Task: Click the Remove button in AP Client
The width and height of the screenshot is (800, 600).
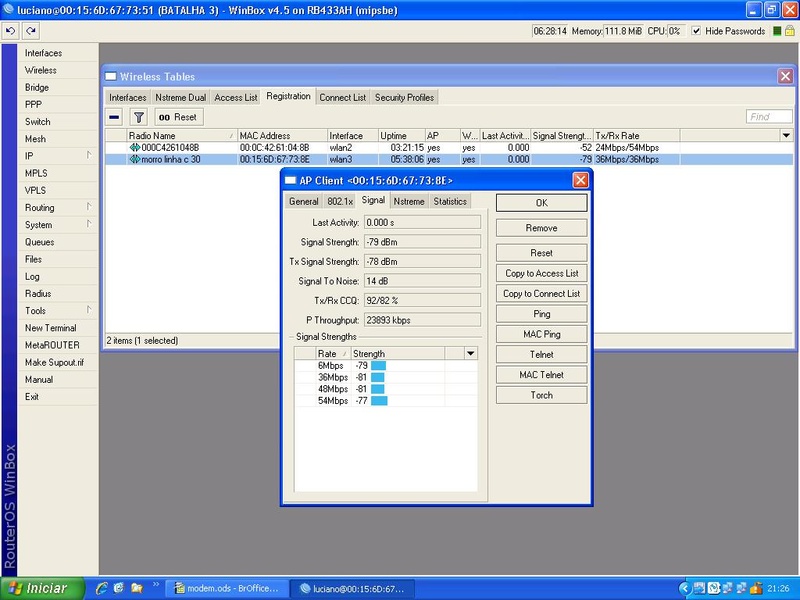Action: 541,228
